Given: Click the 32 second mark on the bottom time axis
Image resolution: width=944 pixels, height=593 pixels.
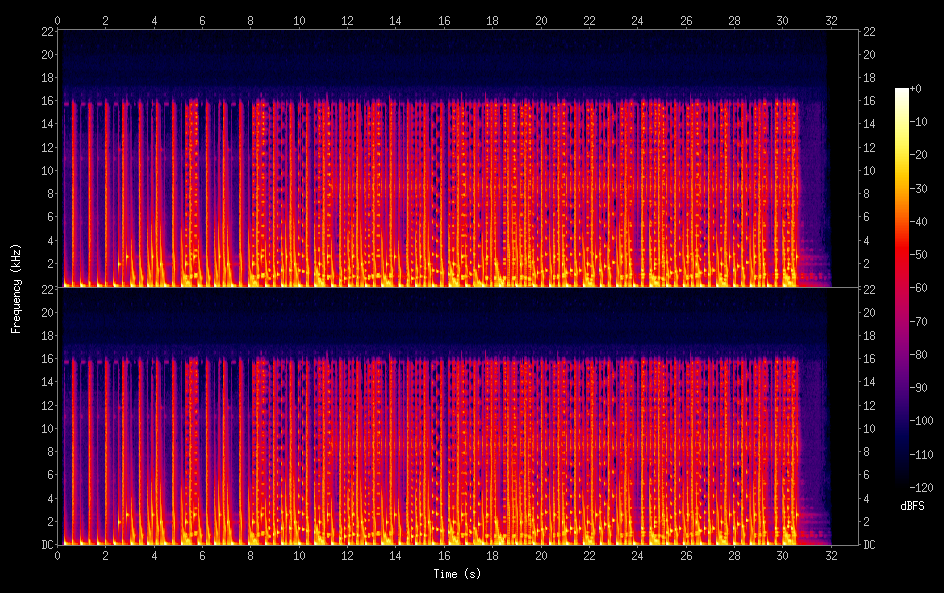Looking at the screenshot, I should (x=831, y=555).
